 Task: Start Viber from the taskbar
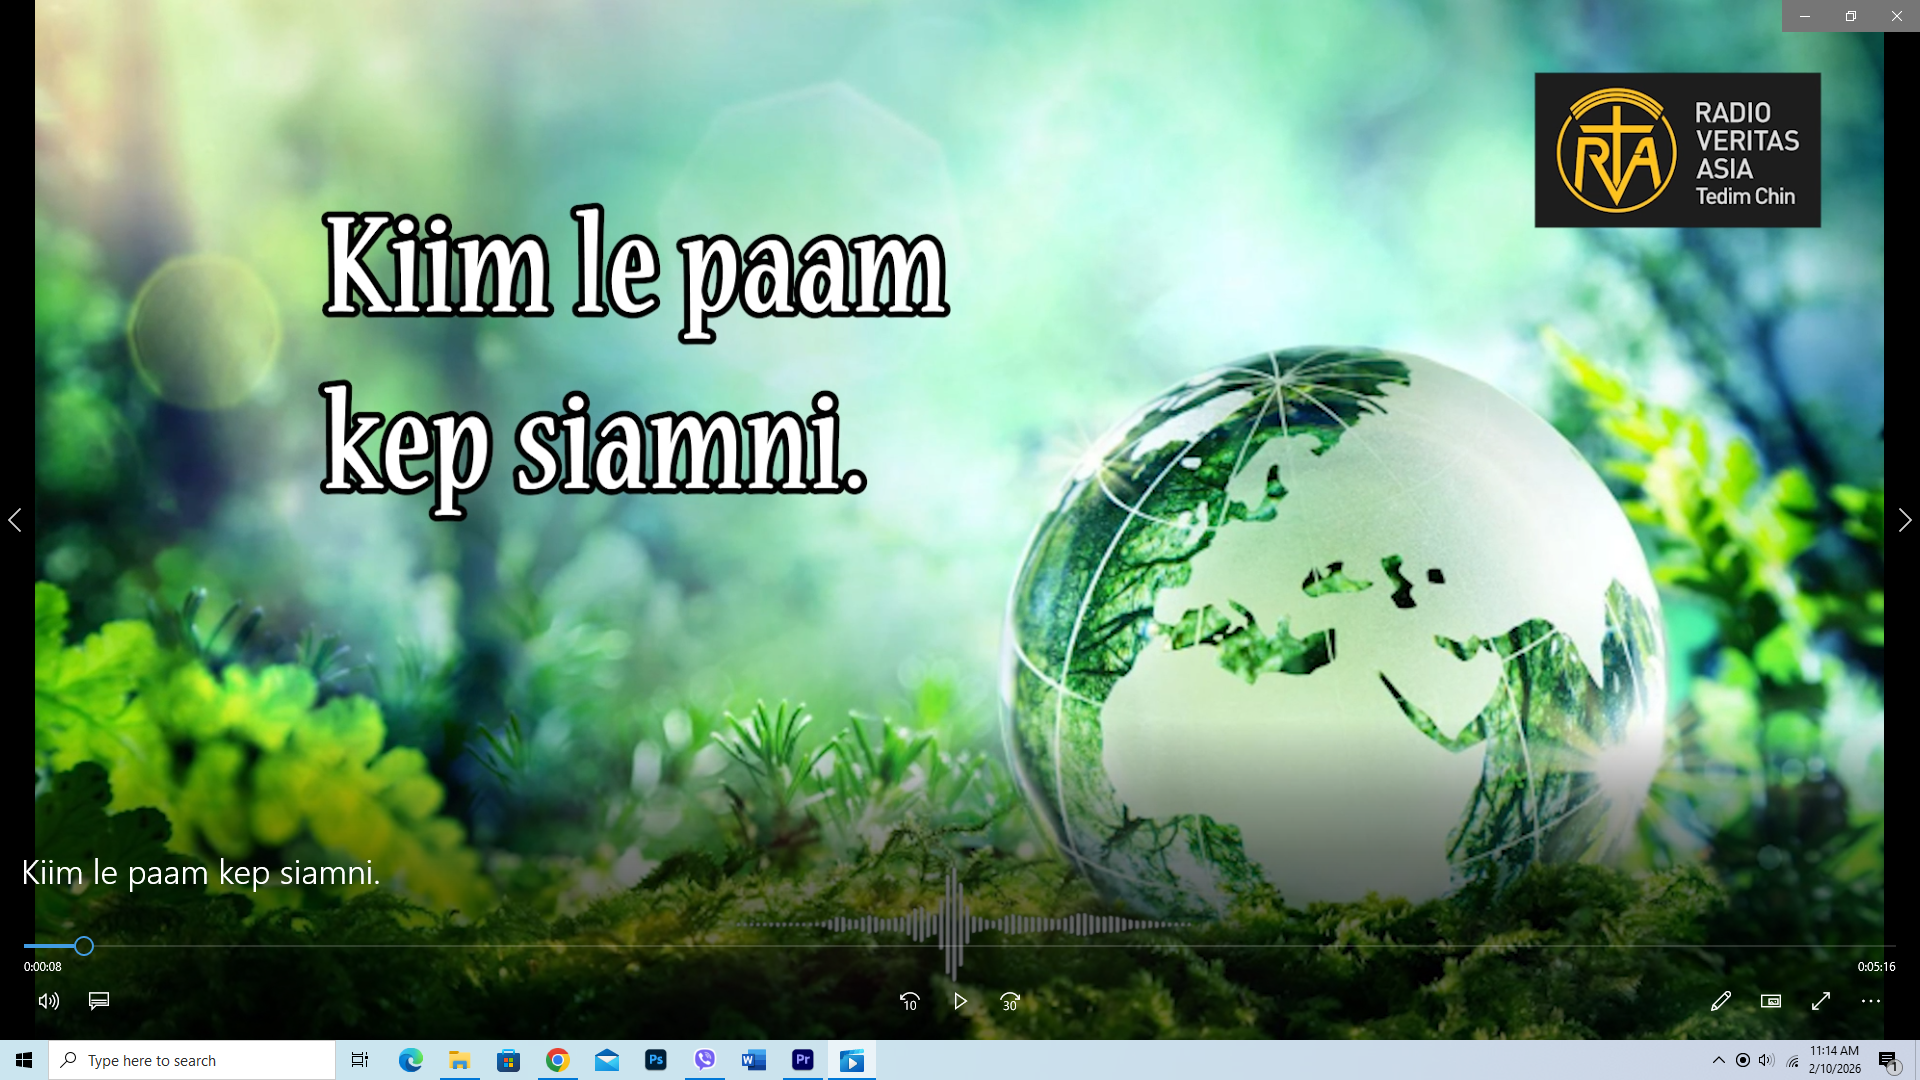click(x=705, y=1060)
